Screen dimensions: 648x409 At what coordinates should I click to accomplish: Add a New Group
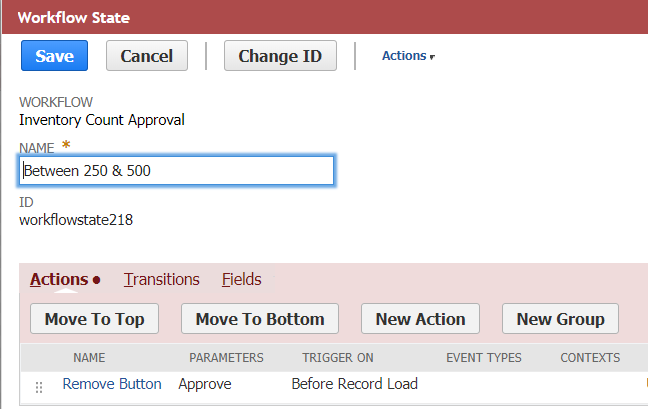(560, 320)
